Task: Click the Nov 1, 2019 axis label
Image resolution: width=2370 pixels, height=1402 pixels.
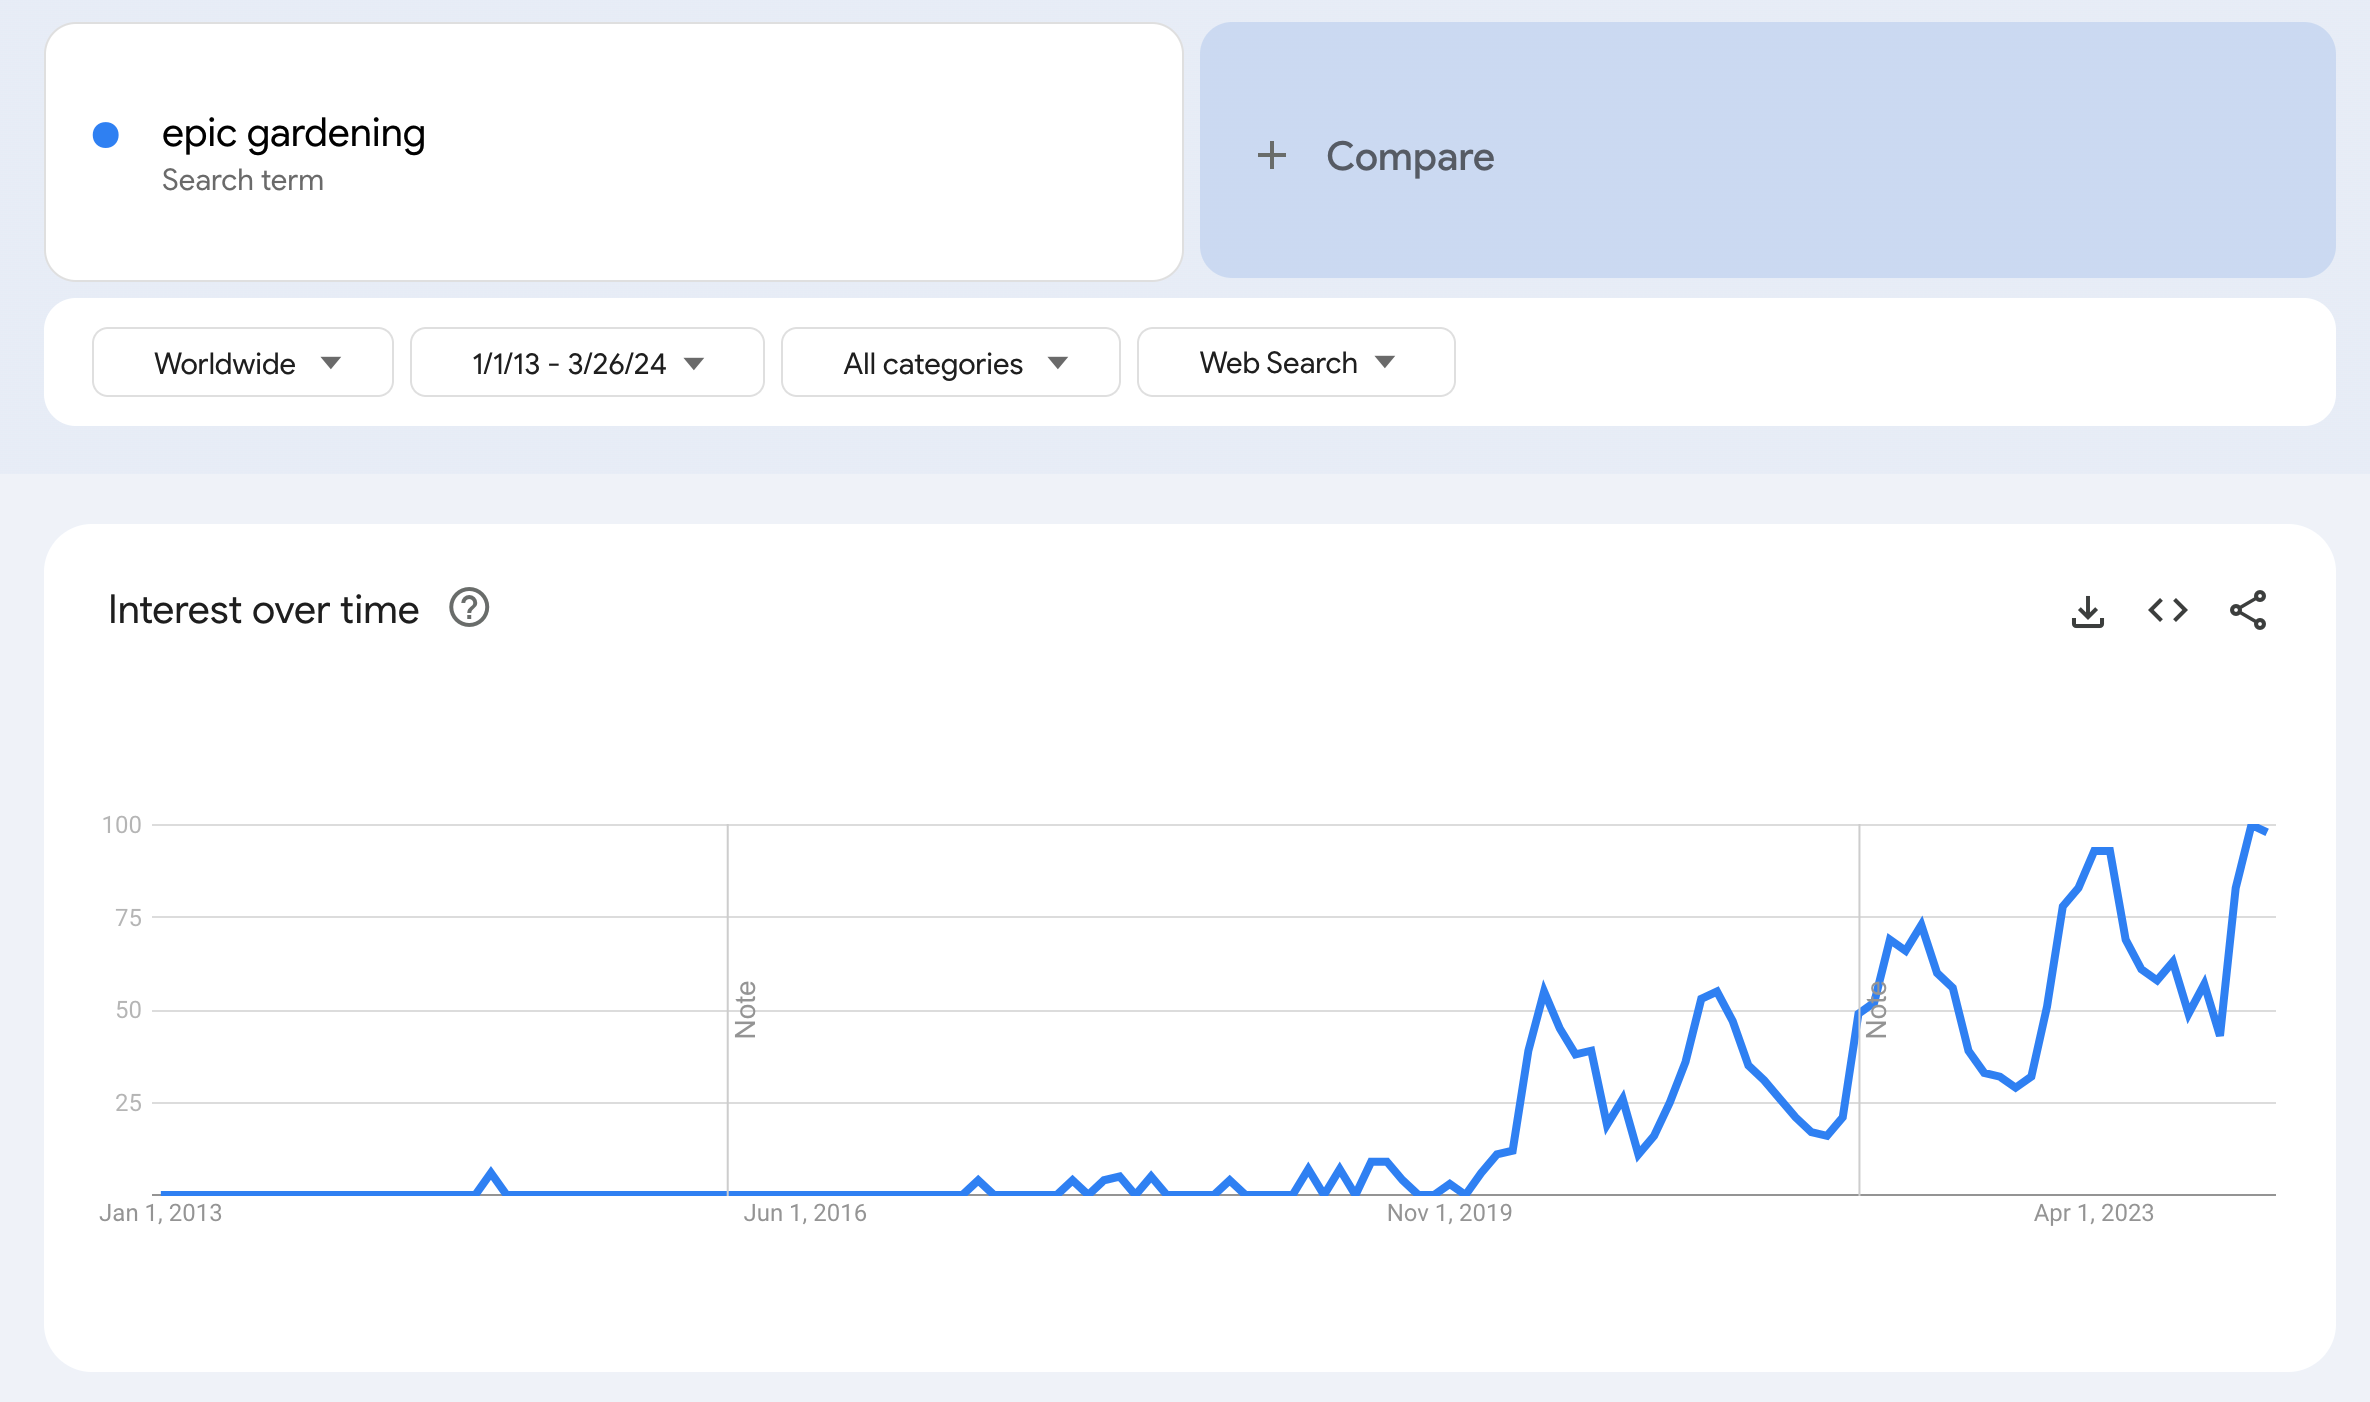Action: (1449, 1213)
